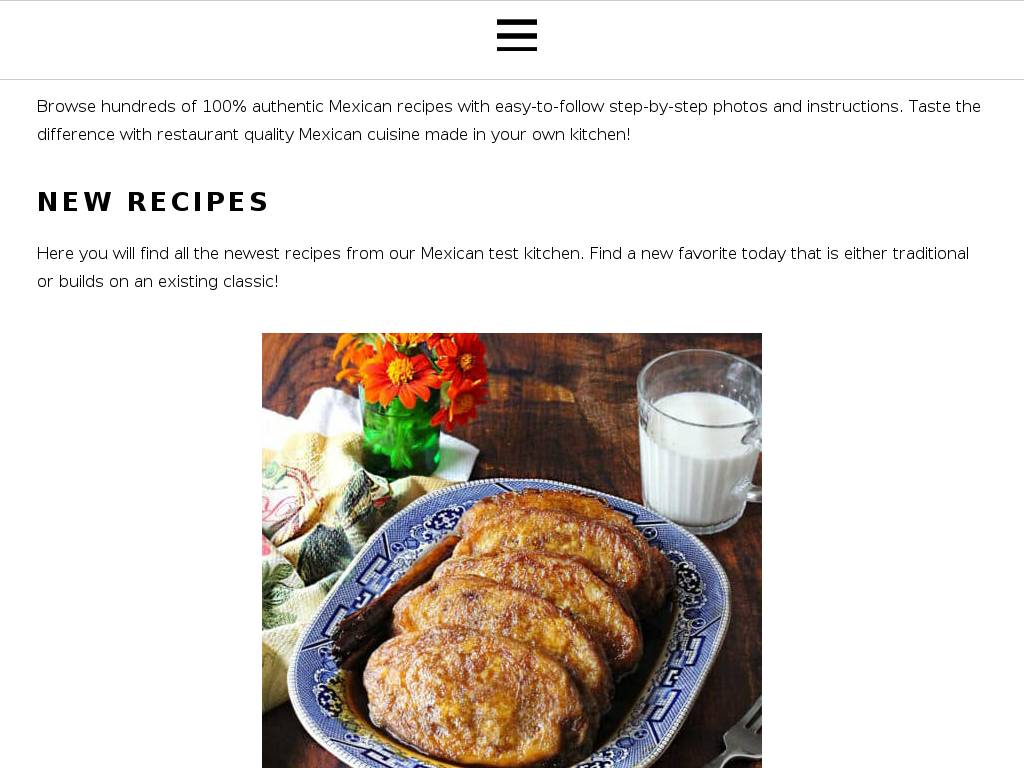Click the words "builds on an existing classic!"
Screen dimensions: 1024x768
(168, 281)
